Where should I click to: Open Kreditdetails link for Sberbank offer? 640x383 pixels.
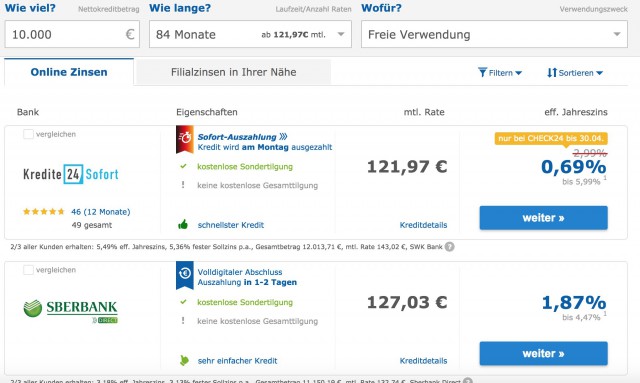pos(423,361)
